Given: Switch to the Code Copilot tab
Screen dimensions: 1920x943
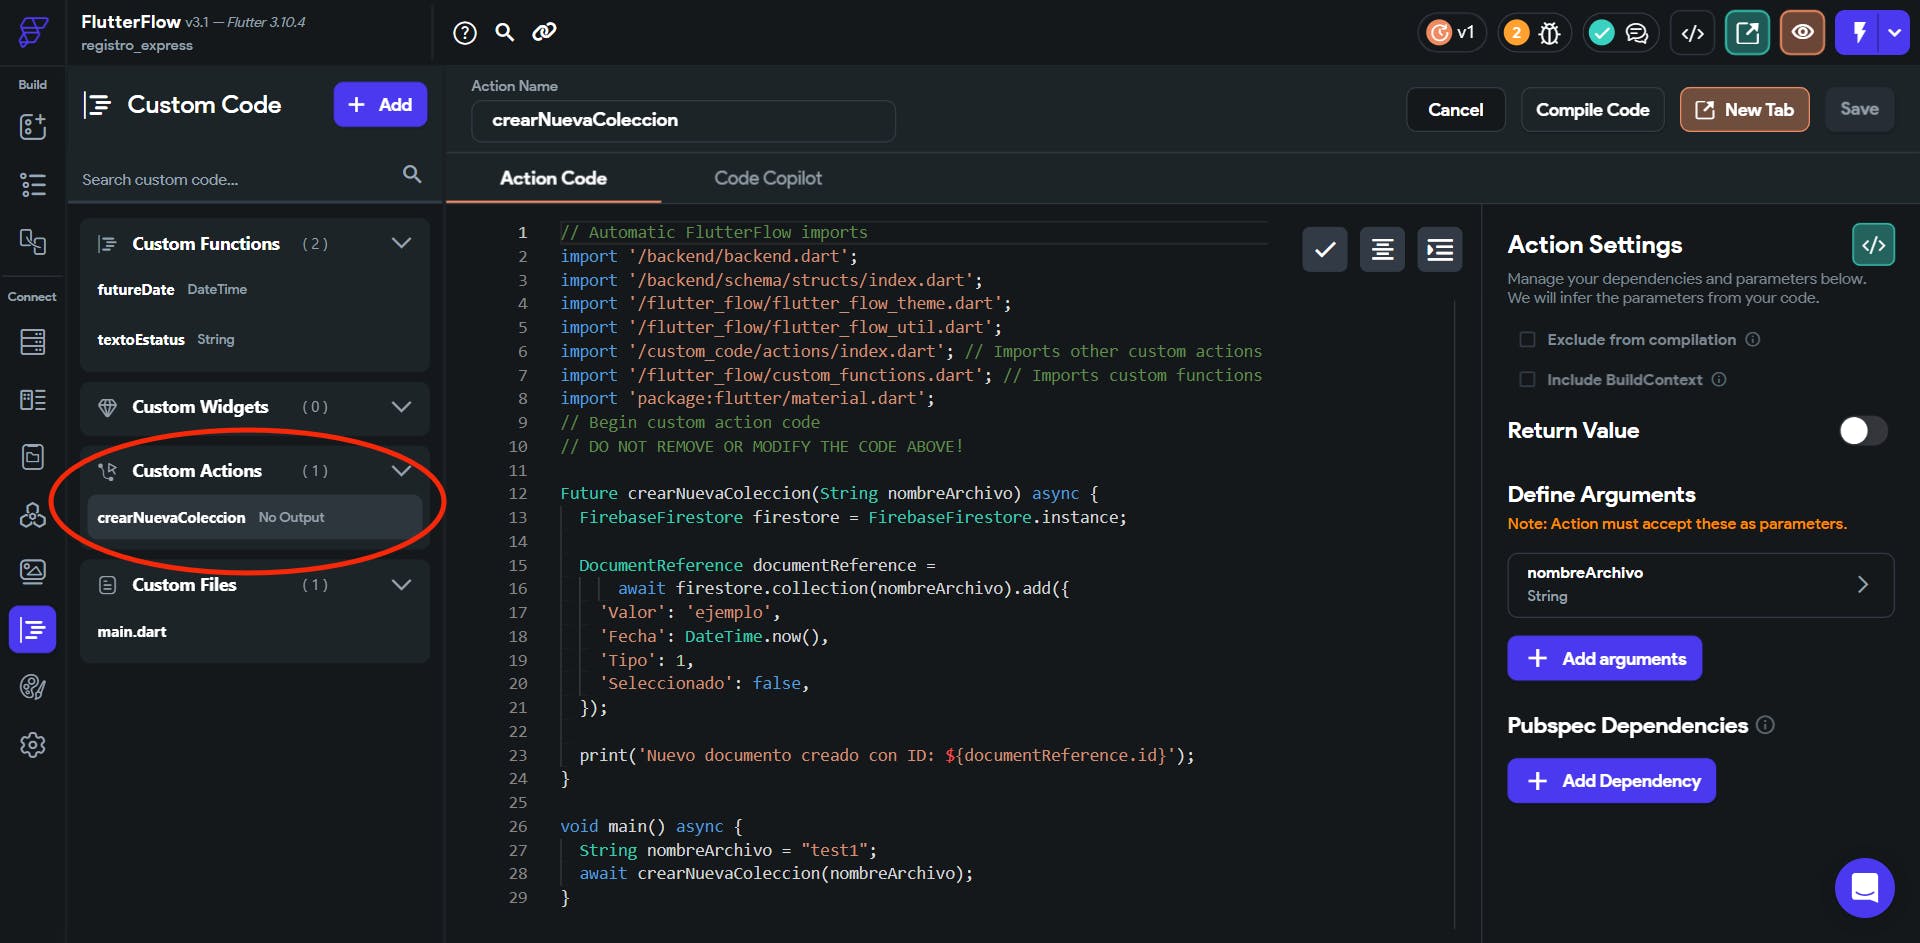Looking at the screenshot, I should pyautogui.click(x=767, y=178).
